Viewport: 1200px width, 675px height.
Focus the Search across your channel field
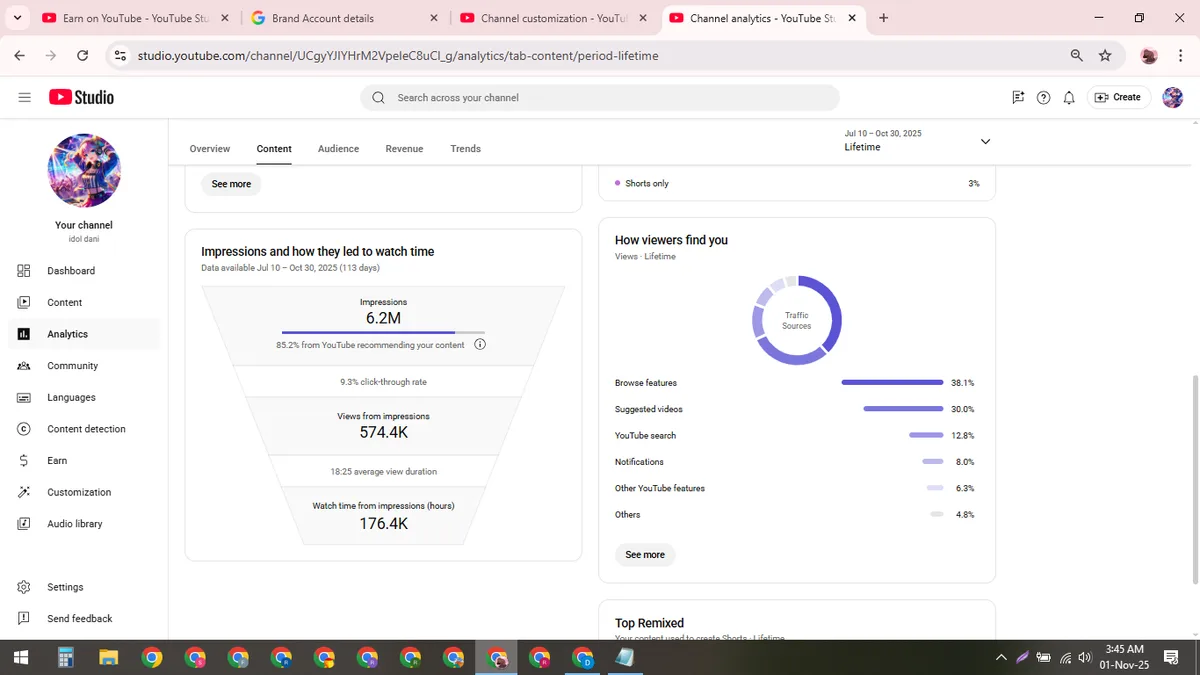click(x=600, y=97)
